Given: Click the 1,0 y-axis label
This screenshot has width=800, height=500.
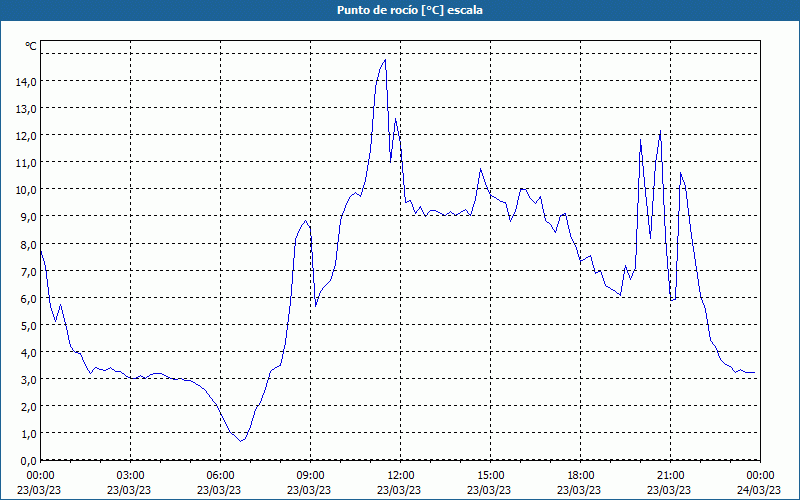Looking at the screenshot, I should [28, 433].
